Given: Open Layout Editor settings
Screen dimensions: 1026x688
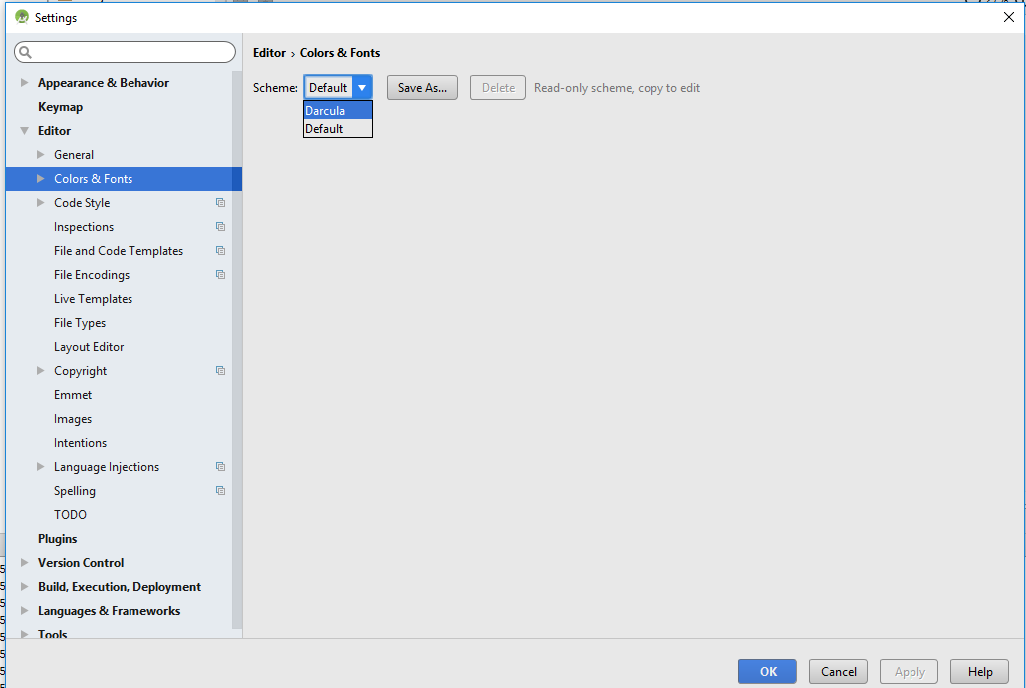Looking at the screenshot, I should 89,347.
